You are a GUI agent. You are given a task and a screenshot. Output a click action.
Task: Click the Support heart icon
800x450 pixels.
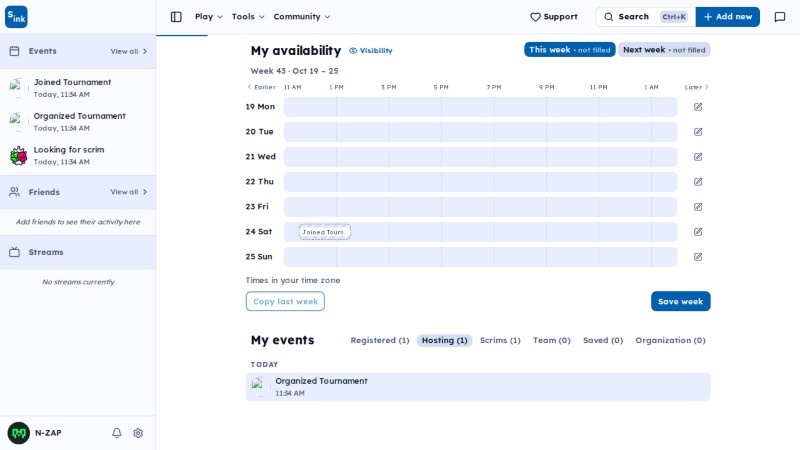[535, 17]
